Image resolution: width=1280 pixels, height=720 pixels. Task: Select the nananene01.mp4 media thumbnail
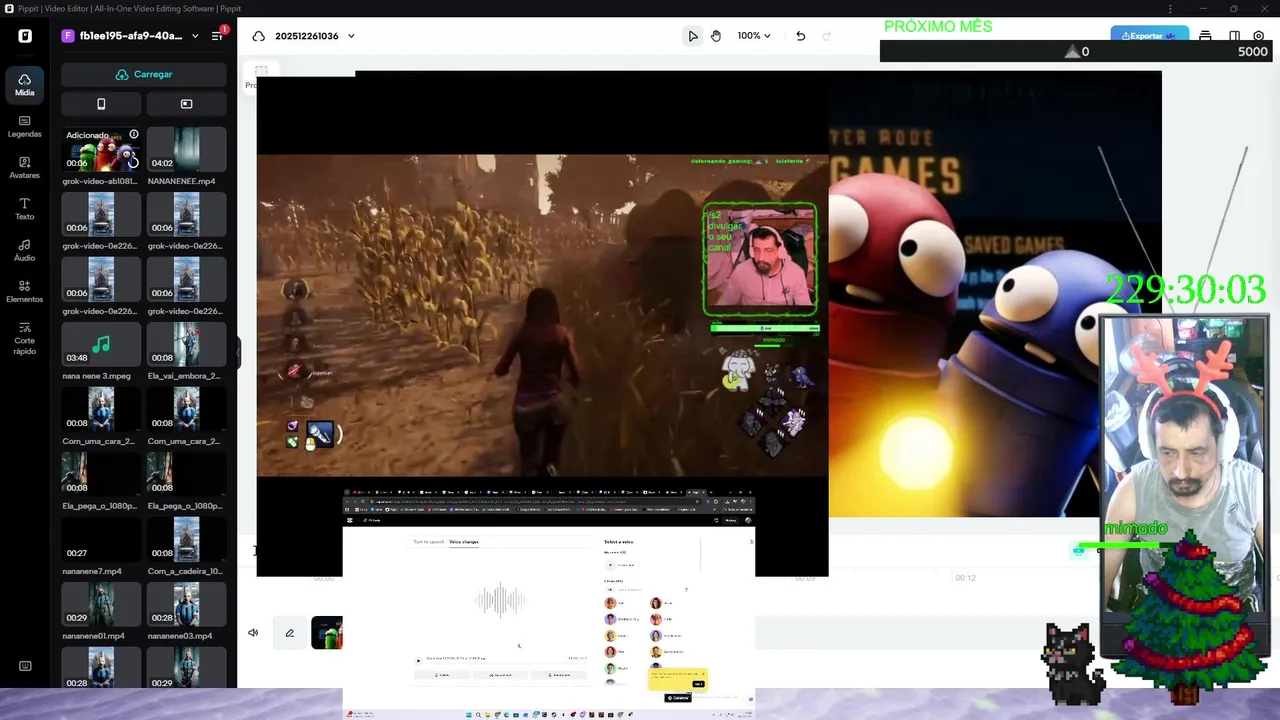click(x=101, y=604)
